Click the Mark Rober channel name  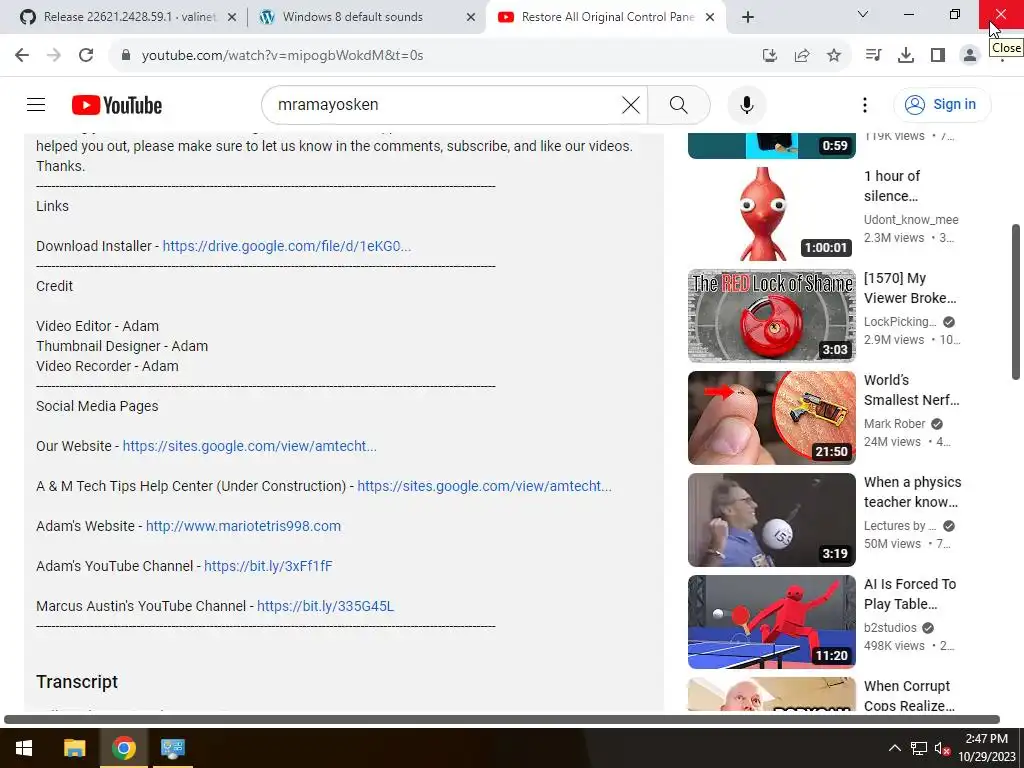pos(894,424)
